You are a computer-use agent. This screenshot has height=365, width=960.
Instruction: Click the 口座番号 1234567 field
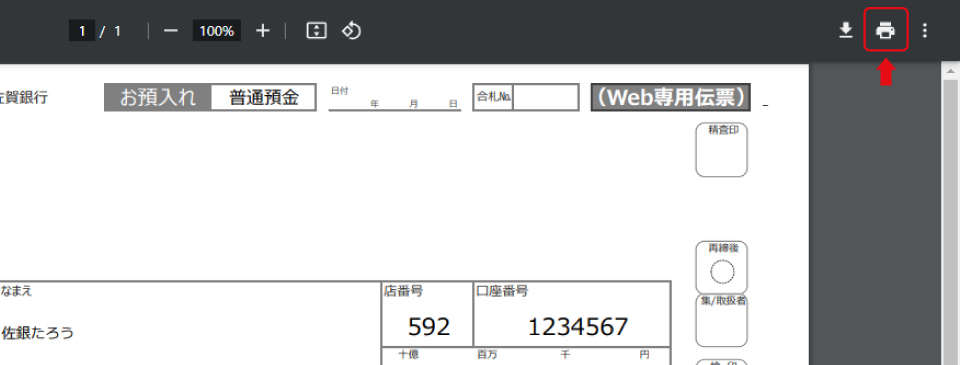572,314
